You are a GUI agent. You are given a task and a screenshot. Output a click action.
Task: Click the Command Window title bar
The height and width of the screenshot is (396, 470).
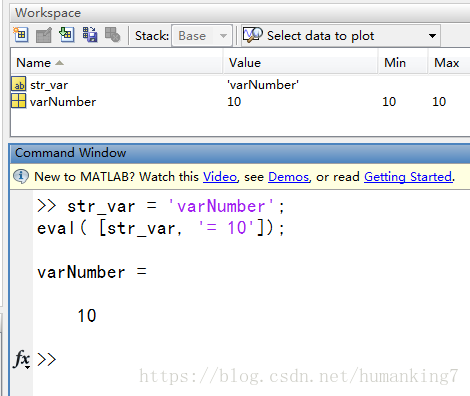[x=239, y=153]
